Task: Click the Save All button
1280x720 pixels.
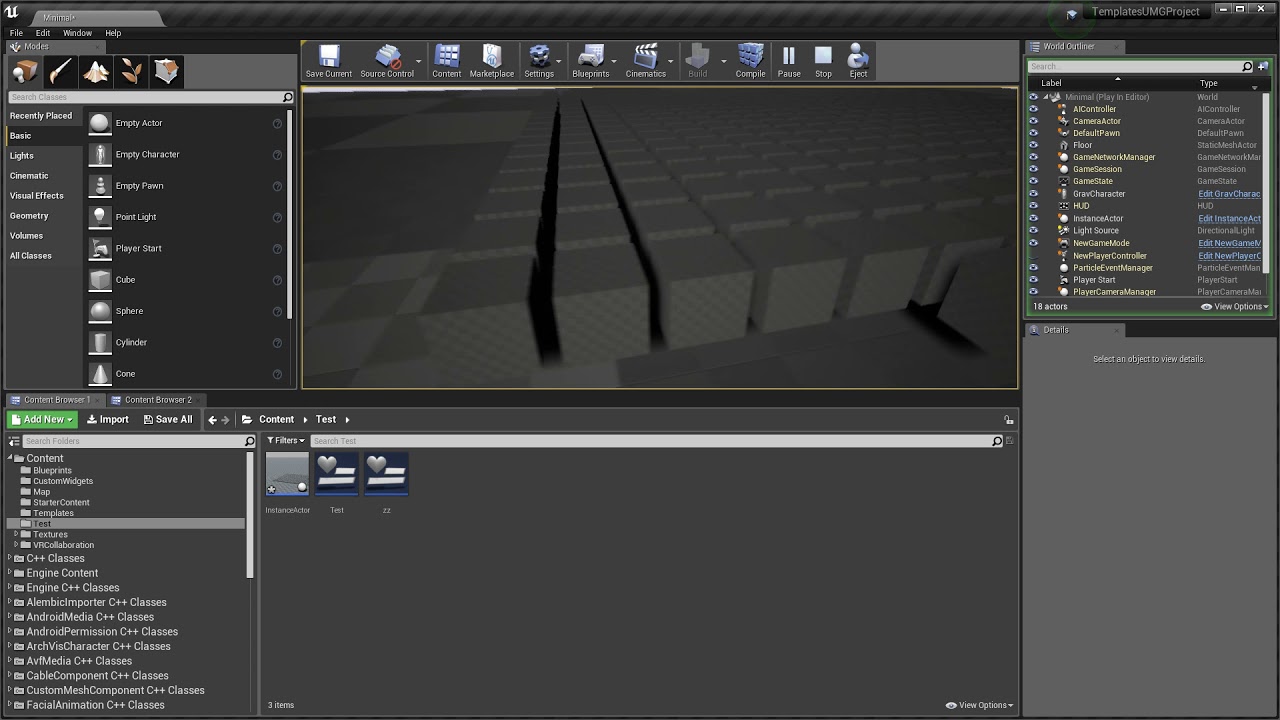Action: click(x=168, y=420)
